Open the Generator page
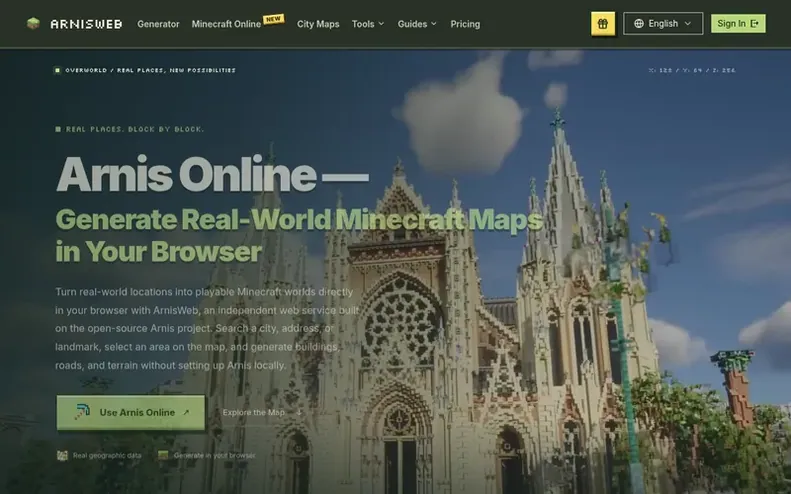 coord(158,24)
